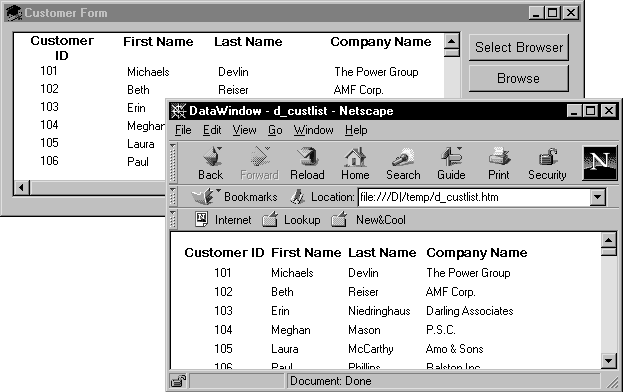
Task: Print the page using Print icon
Action: (x=499, y=163)
